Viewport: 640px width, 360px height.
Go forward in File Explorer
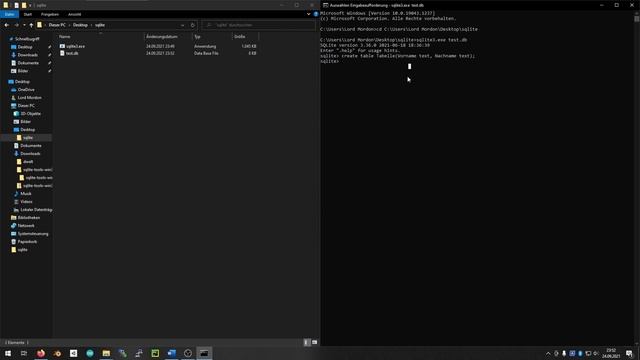[x=16, y=25]
